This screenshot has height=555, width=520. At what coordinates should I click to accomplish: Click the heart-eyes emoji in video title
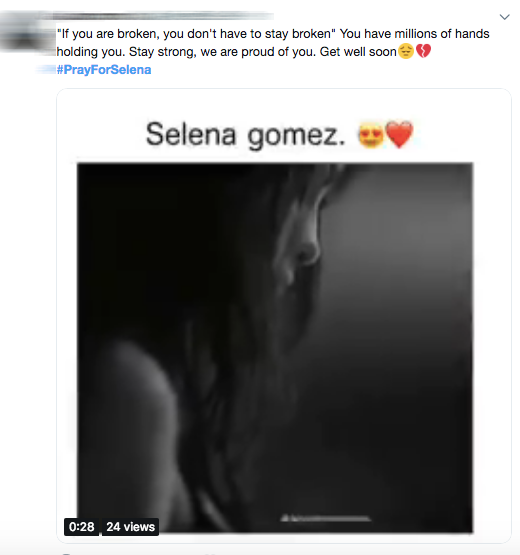tap(371, 135)
